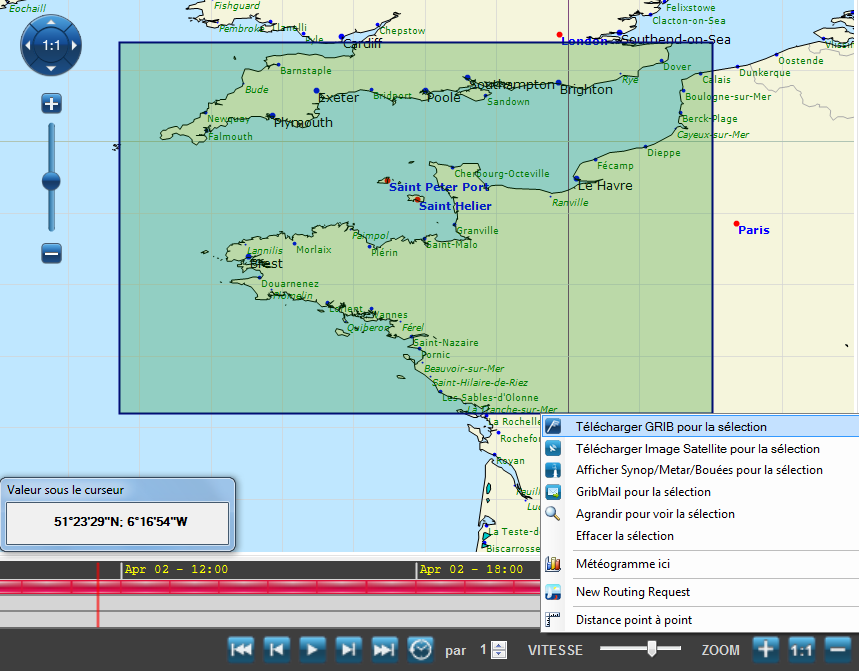The width and height of the screenshot is (859, 671).
Task: Click the map zoom-out minus button
Action: point(52,253)
